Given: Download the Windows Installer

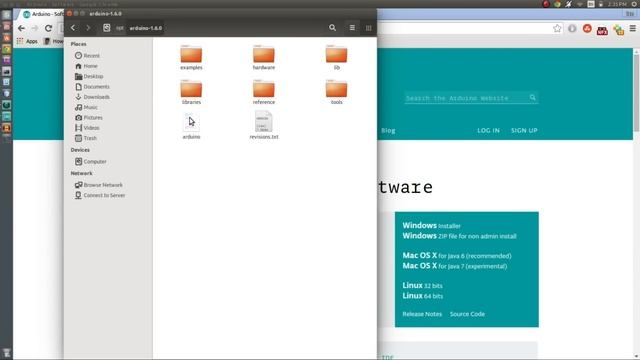Looking at the screenshot, I should coord(431,225).
